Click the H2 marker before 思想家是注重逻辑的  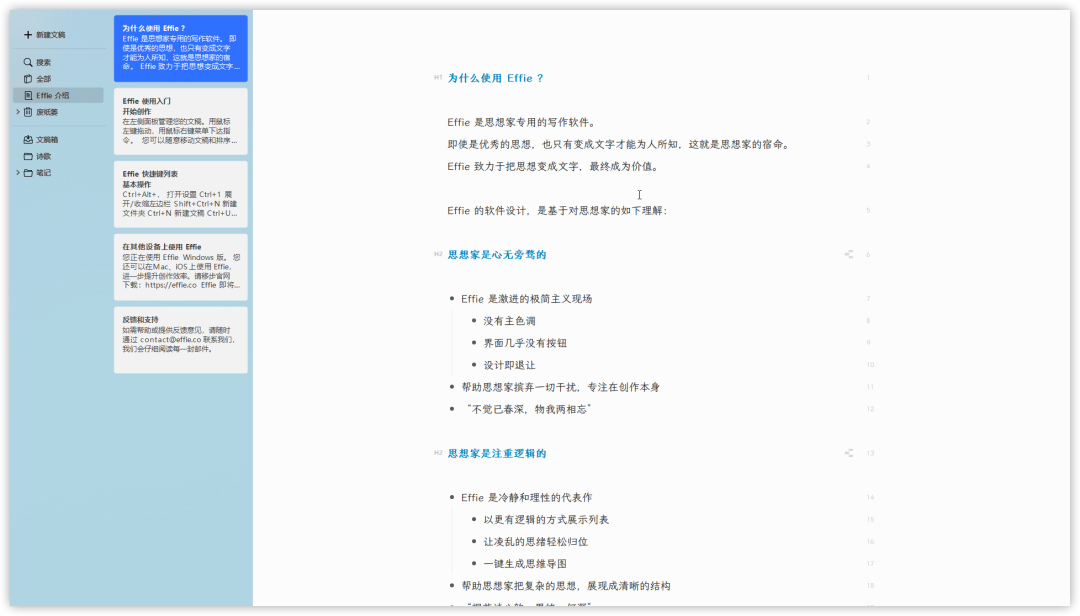click(x=438, y=453)
